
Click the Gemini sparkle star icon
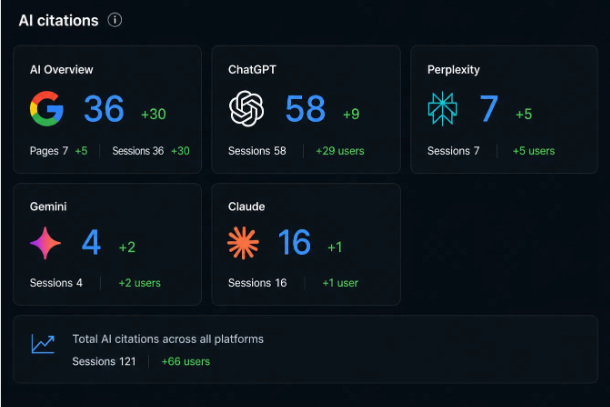[46, 243]
